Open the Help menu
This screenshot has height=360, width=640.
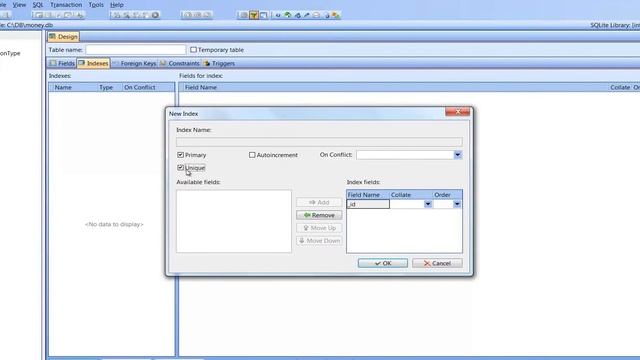[x=117, y=5]
